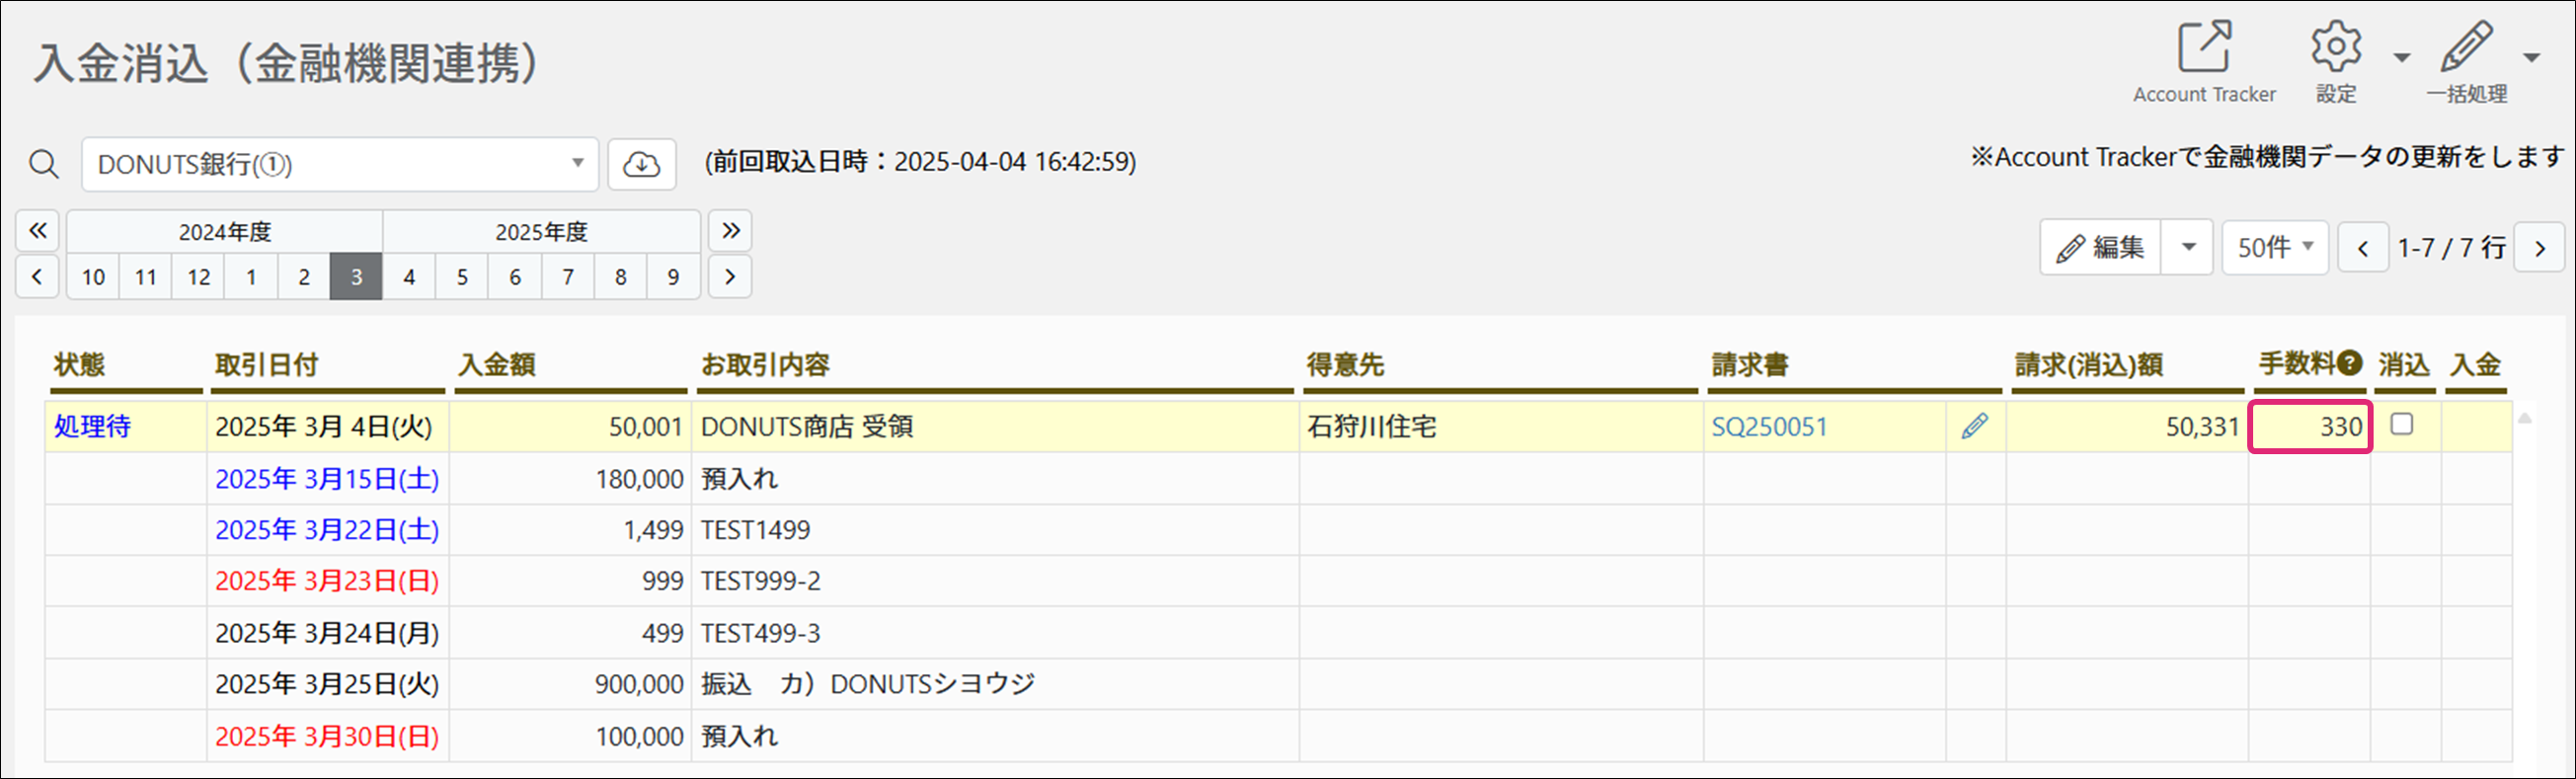Click the fee column help question icon
The height and width of the screenshot is (779, 2576).
[2351, 362]
